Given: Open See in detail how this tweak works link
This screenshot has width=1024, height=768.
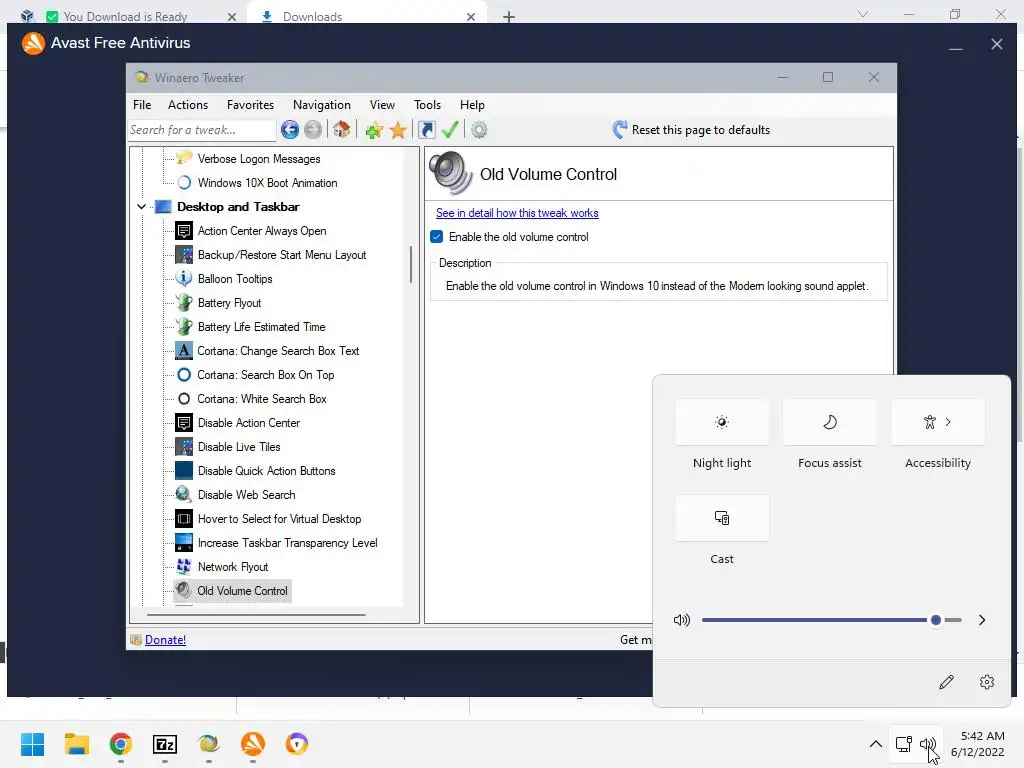Looking at the screenshot, I should 517,213.
